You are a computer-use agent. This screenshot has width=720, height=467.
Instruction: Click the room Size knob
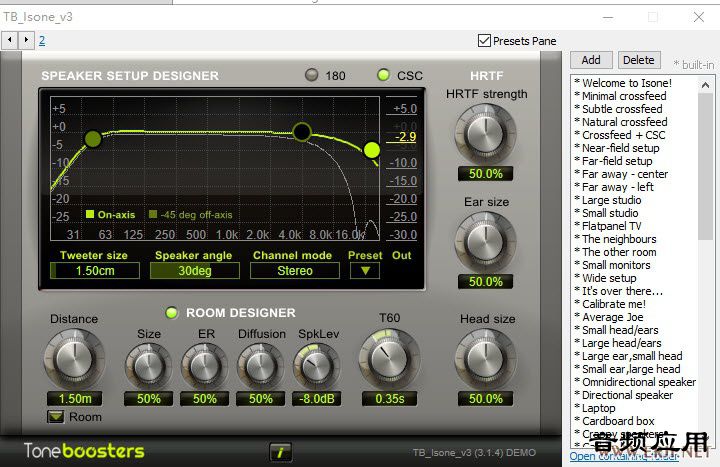(x=148, y=366)
